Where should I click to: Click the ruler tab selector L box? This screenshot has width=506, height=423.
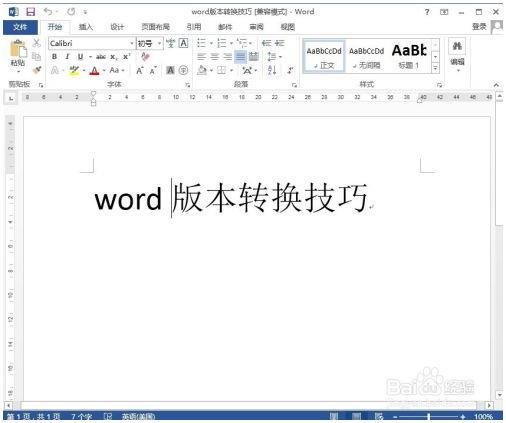coord(11,98)
